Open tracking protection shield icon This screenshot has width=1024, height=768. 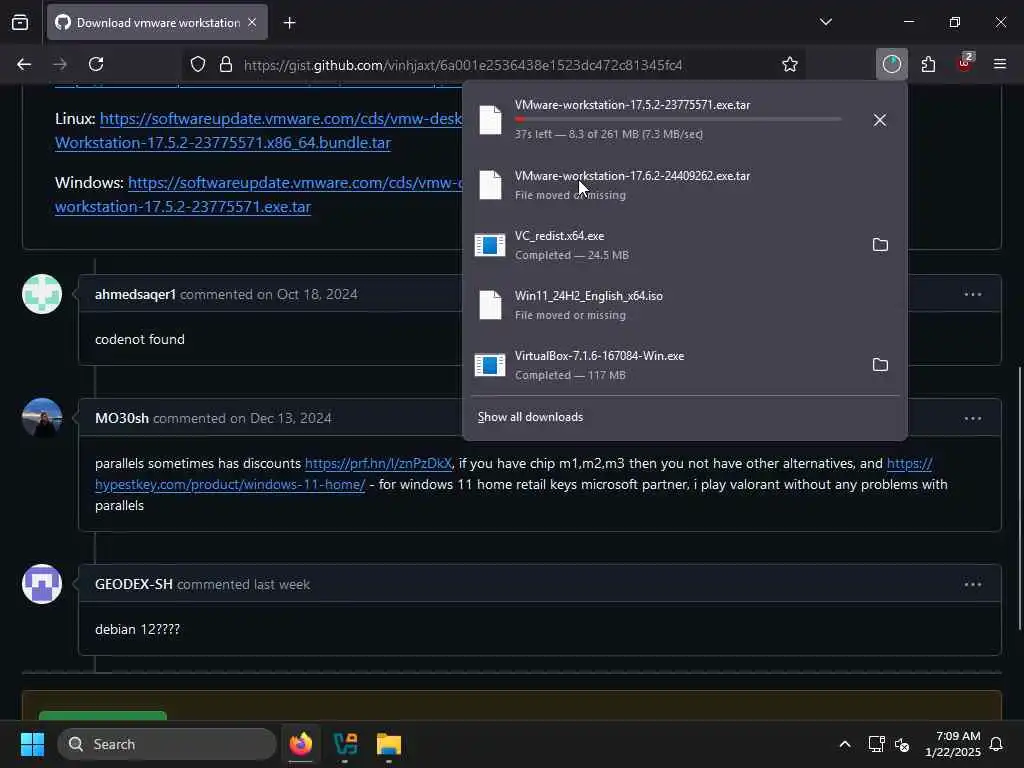(x=198, y=64)
